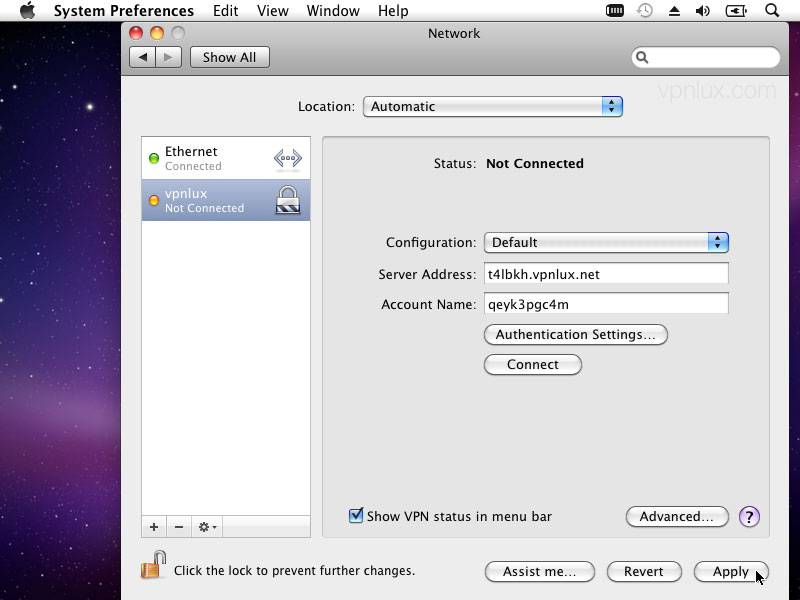Apply the network changes
The width and height of the screenshot is (800, 600).
point(731,571)
